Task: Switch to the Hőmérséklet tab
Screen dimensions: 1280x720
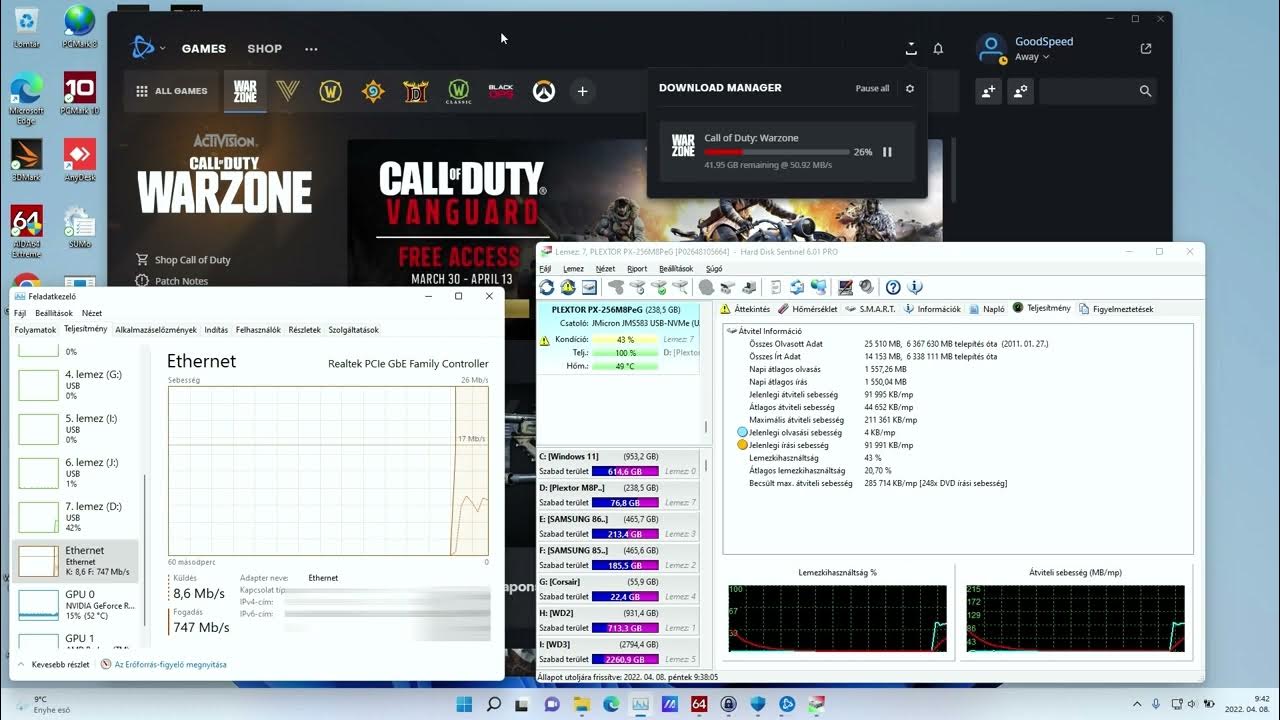Action: (809, 309)
